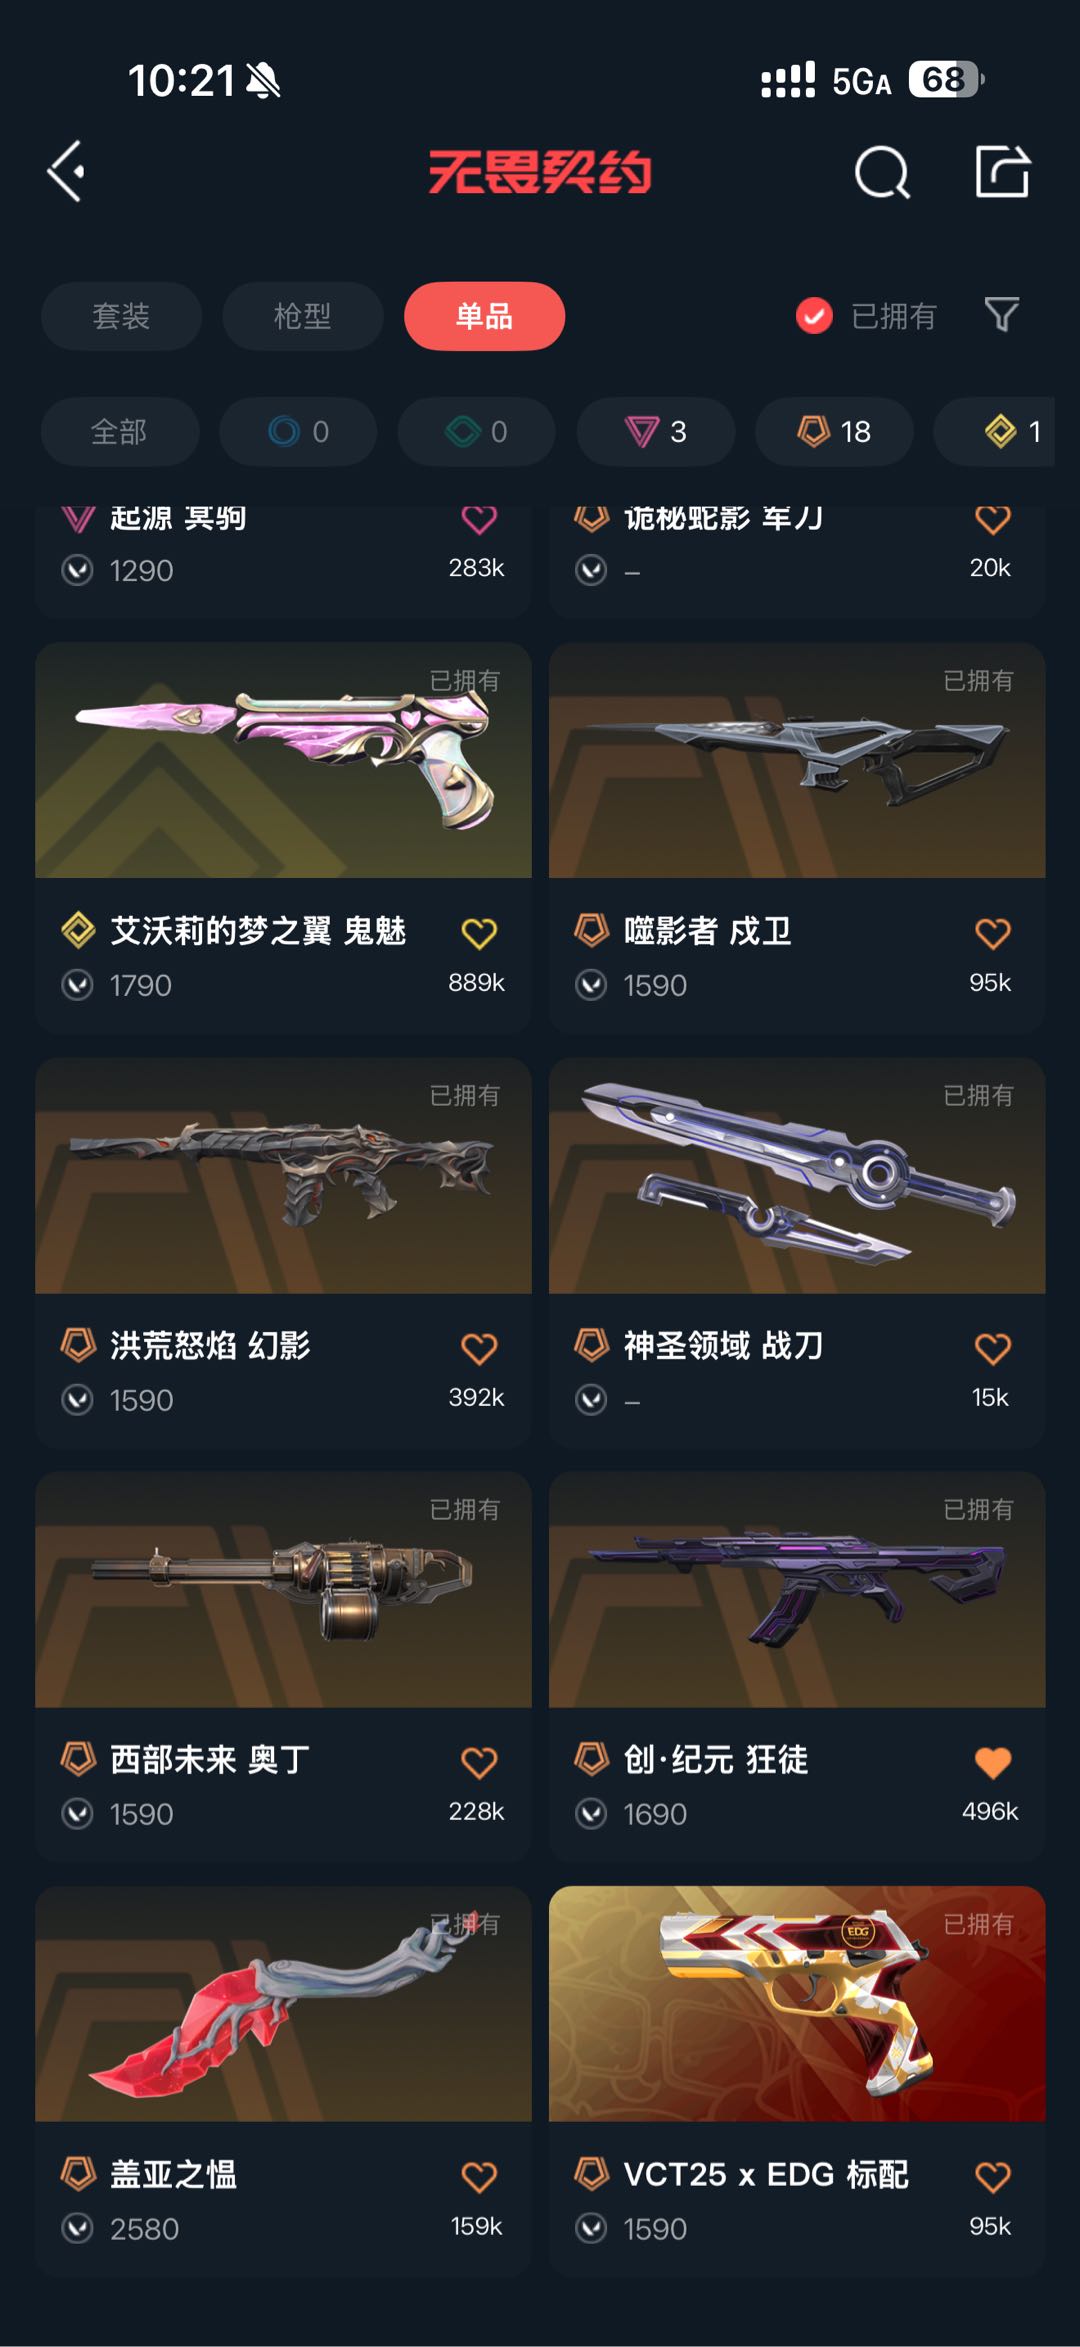Tap the share icon at top right

click(x=1002, y=172)
